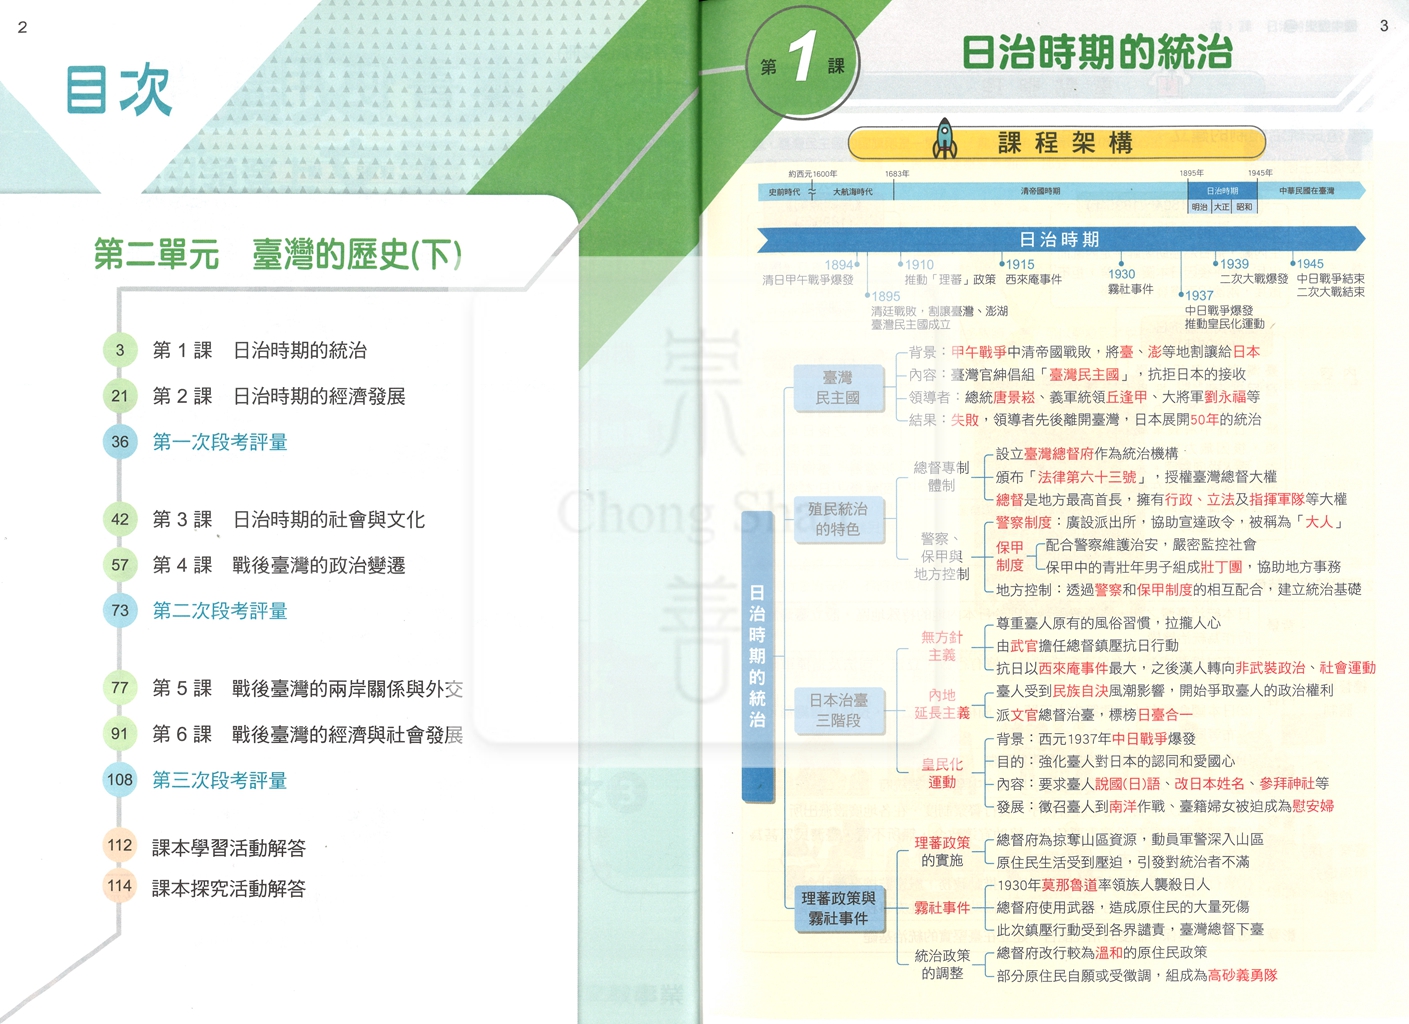
Task: Click the 臺灣民主國 mind map box
Action: [838, 388]
